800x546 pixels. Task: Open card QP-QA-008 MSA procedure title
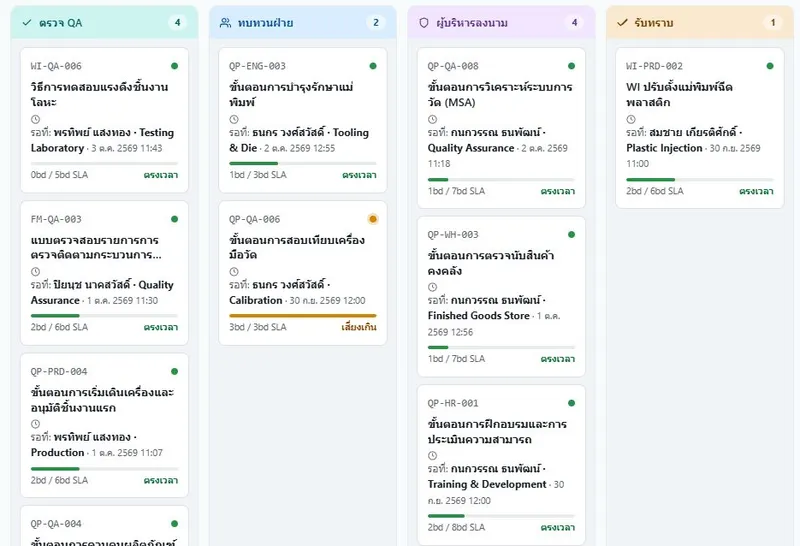tap(500, 94)
